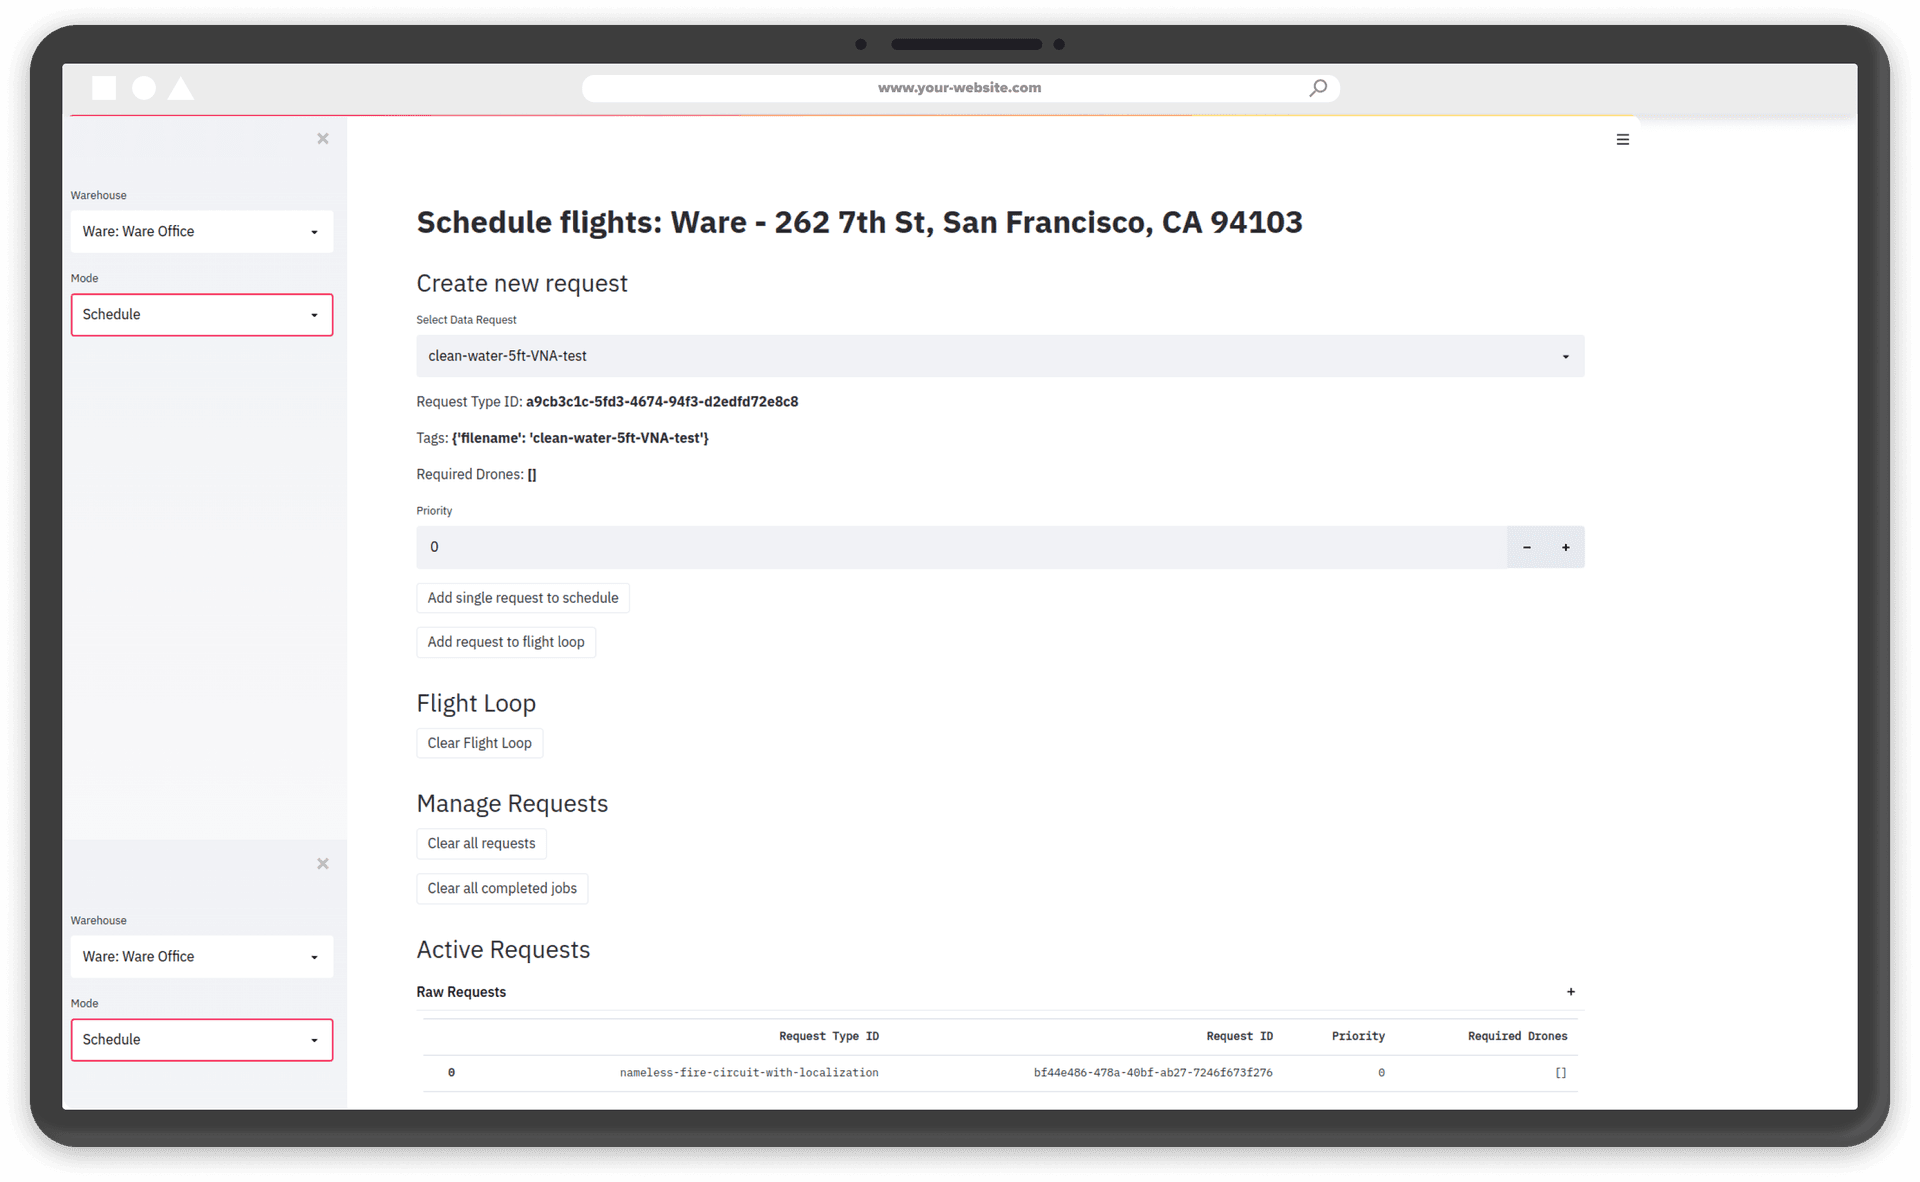Click Add single request to schedule
This screenshot has width=1920, height=1182.
522,598
